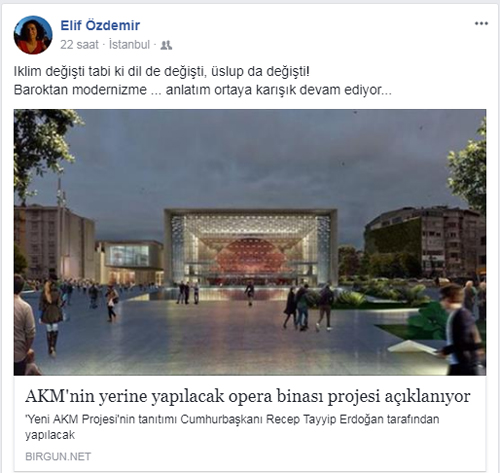The height and width of the screenshot is (473, 500).
Task: Click the BIRGUN.NET source label
Action: tap(58, 456)
